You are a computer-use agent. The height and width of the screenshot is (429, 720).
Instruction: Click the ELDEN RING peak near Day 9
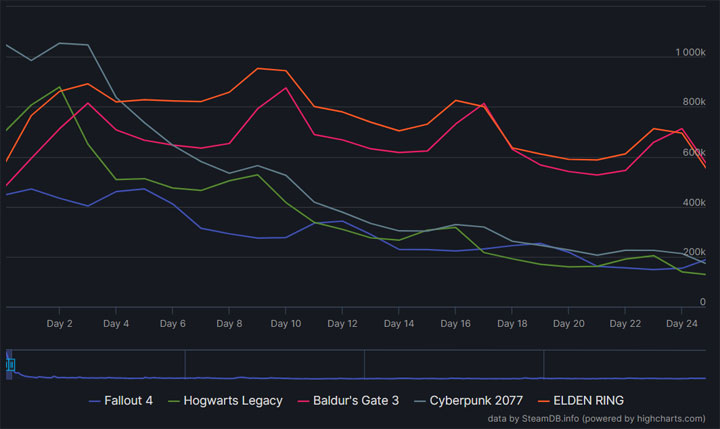[x=258, y=68]
